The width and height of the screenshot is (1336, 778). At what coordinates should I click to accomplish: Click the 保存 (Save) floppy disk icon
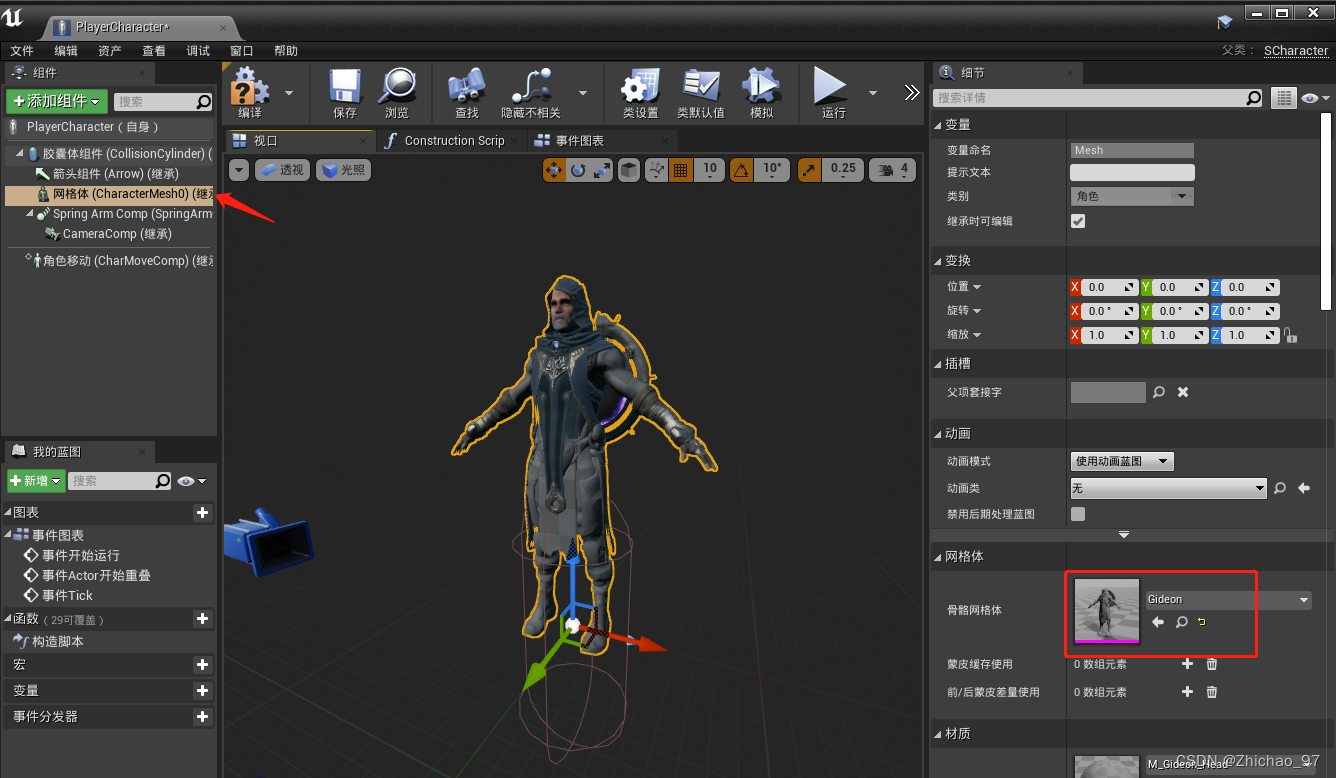tap(345, 87)
